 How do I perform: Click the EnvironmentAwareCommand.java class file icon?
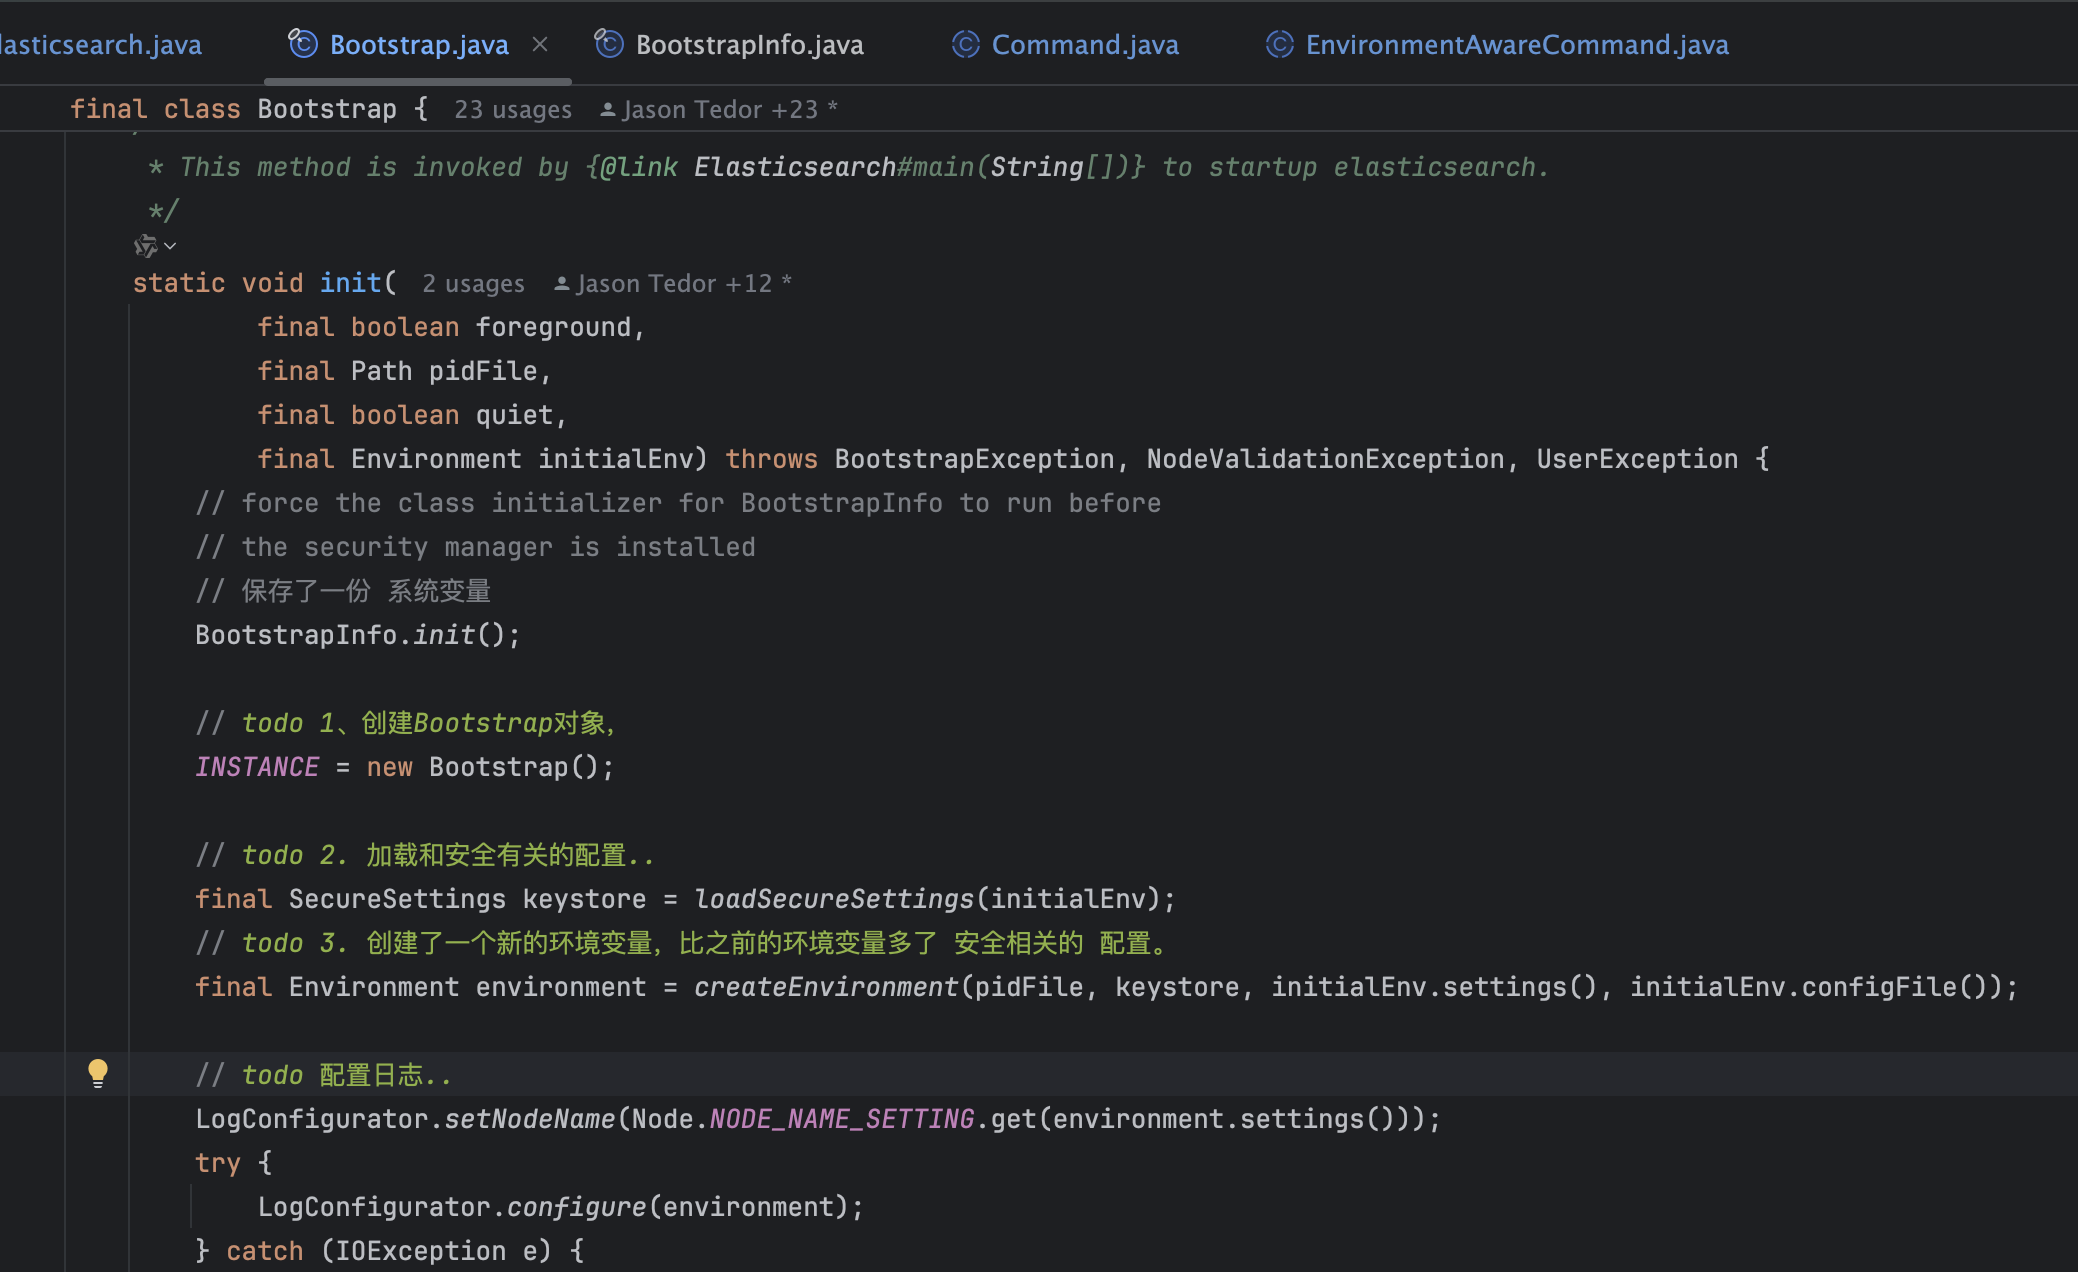coord(1279,44)
